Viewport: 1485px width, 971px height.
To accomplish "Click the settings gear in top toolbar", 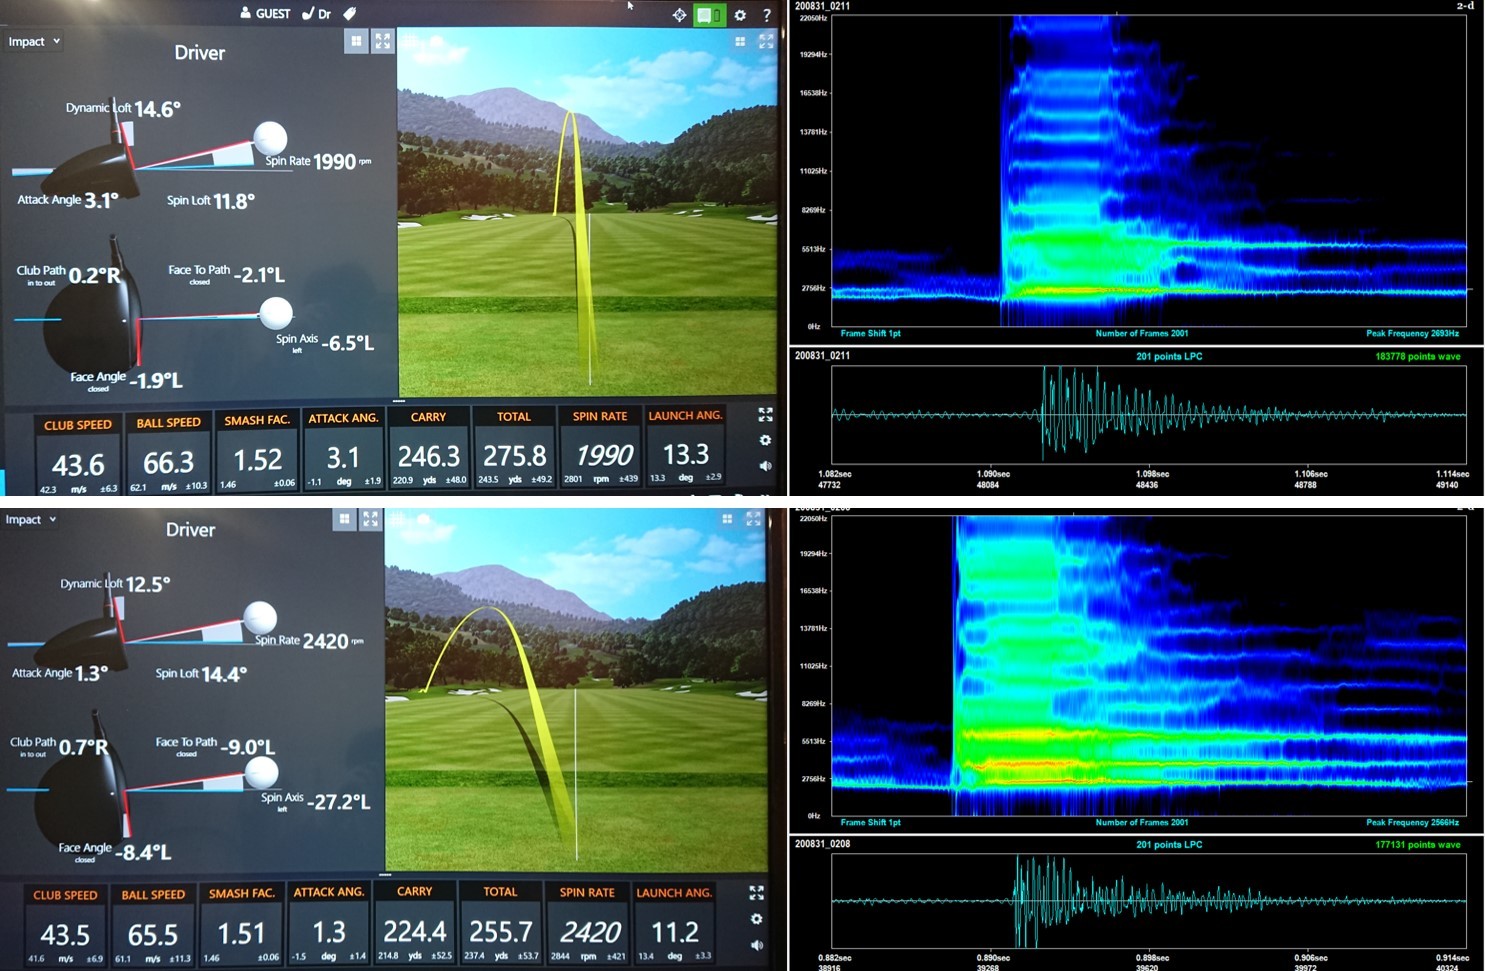I will point(740,15).
